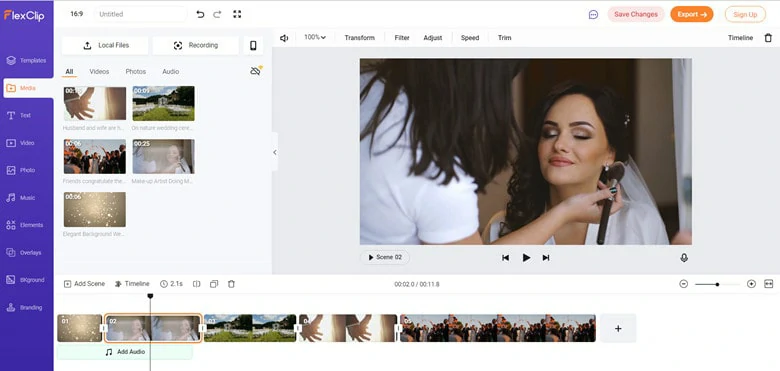Viewport: 780px width, 371px height.
Task: Add a new scene with plus button
Action: 618,328
